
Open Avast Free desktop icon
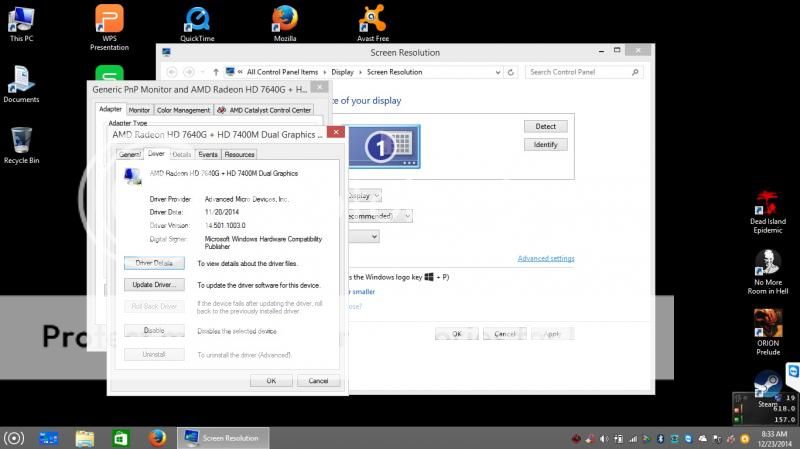pos(373,19)
